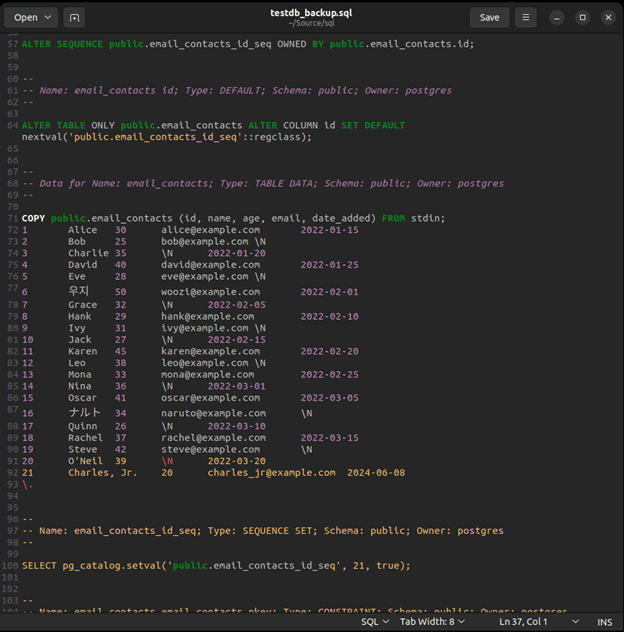Maximize the editor window

point(582,17)
